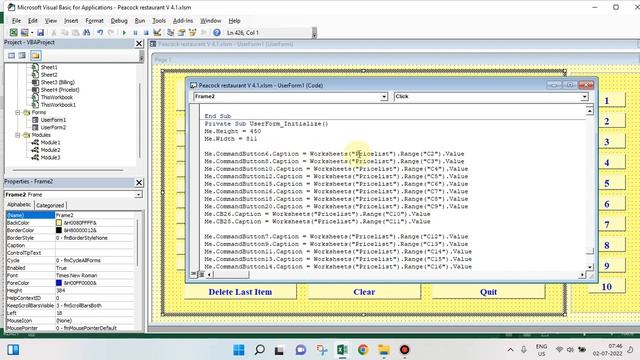Open Project Explorer via toolbar icon
The height and width of the screenshot is (360, 640).
click(170, 33)
